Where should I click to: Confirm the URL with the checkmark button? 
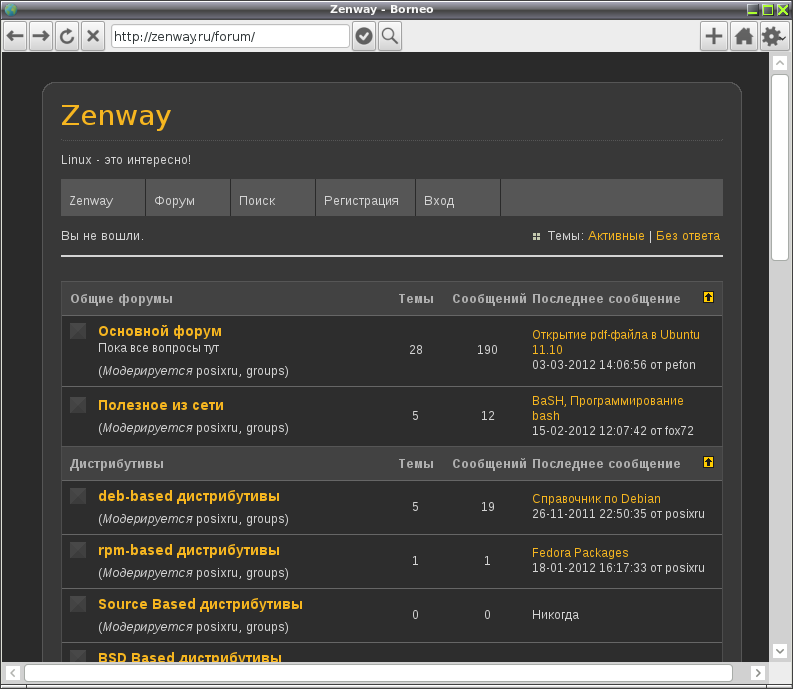click(x=364, y=36)
